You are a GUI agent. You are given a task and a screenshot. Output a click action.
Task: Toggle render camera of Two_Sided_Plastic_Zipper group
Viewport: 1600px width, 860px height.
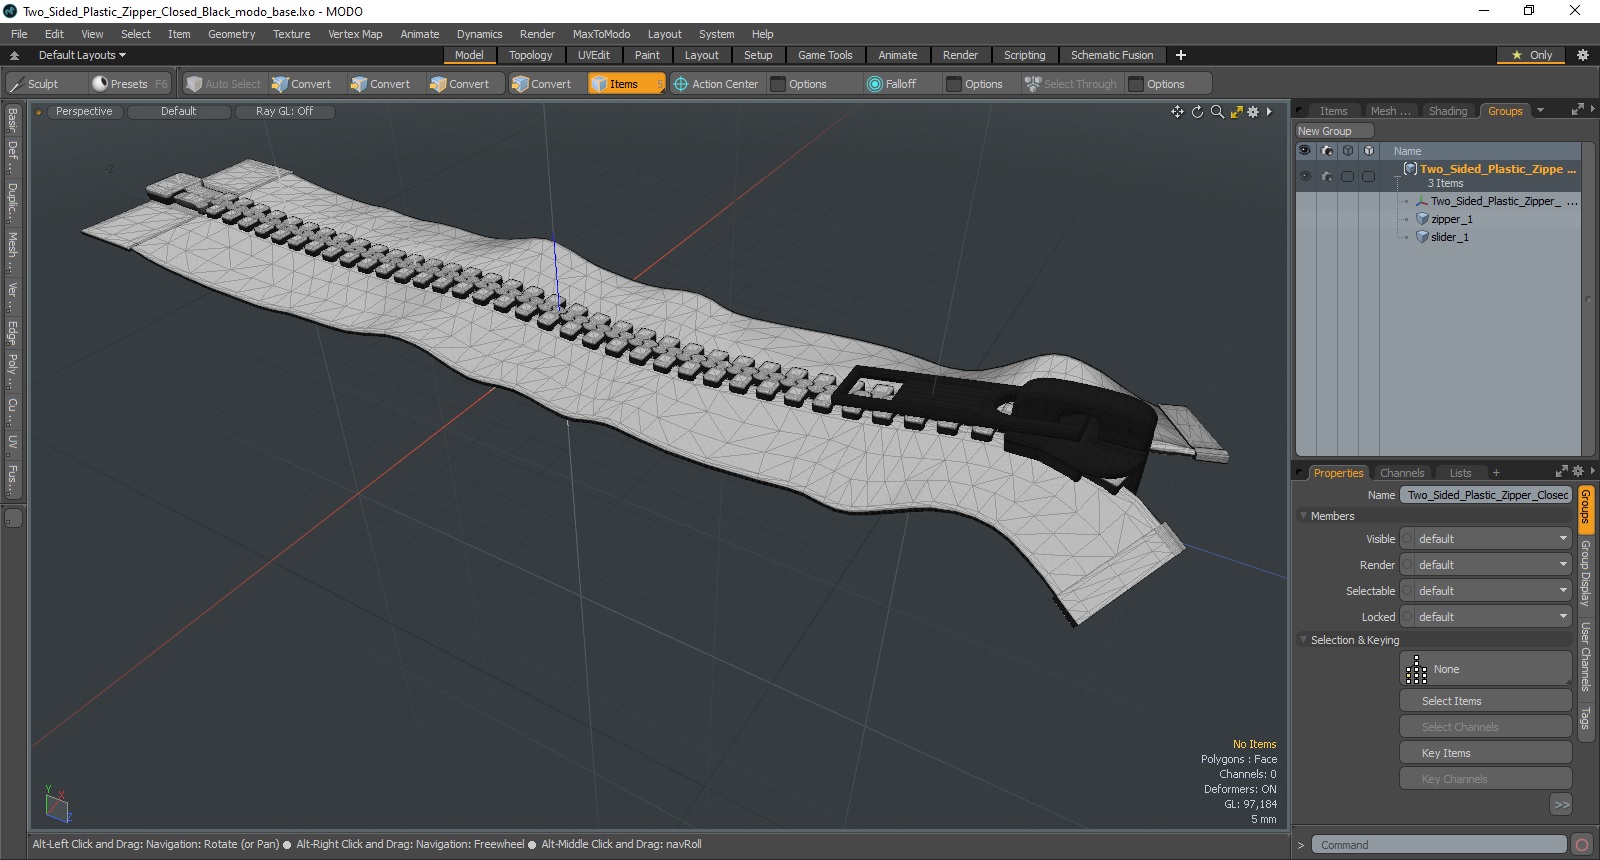tap(1327, 176)
